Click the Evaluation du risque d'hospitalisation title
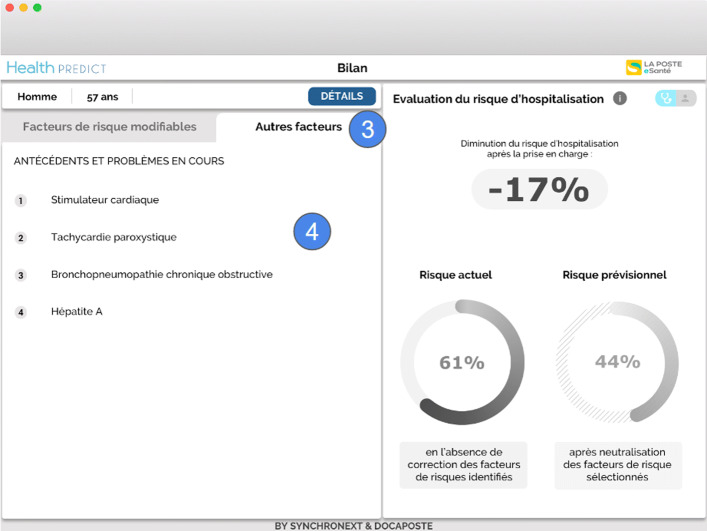Image resolution: width=707 pixels, height=531 pixels. click(498, 99)
